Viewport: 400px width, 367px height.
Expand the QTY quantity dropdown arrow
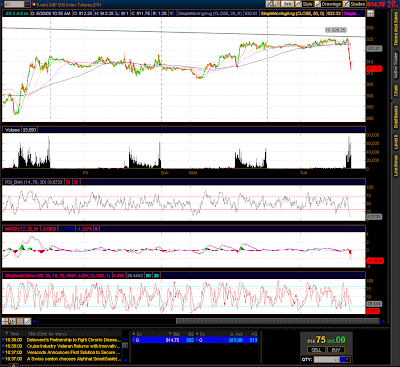(x=348, y=359)
